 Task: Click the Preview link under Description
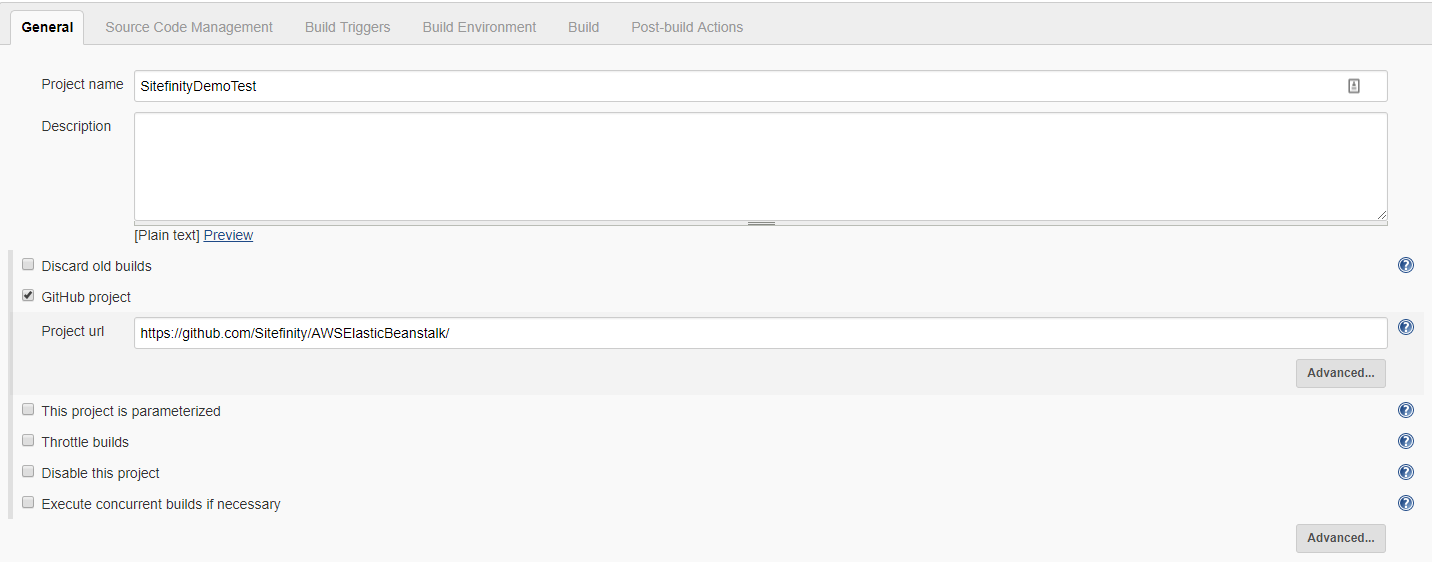pos(228,235)
